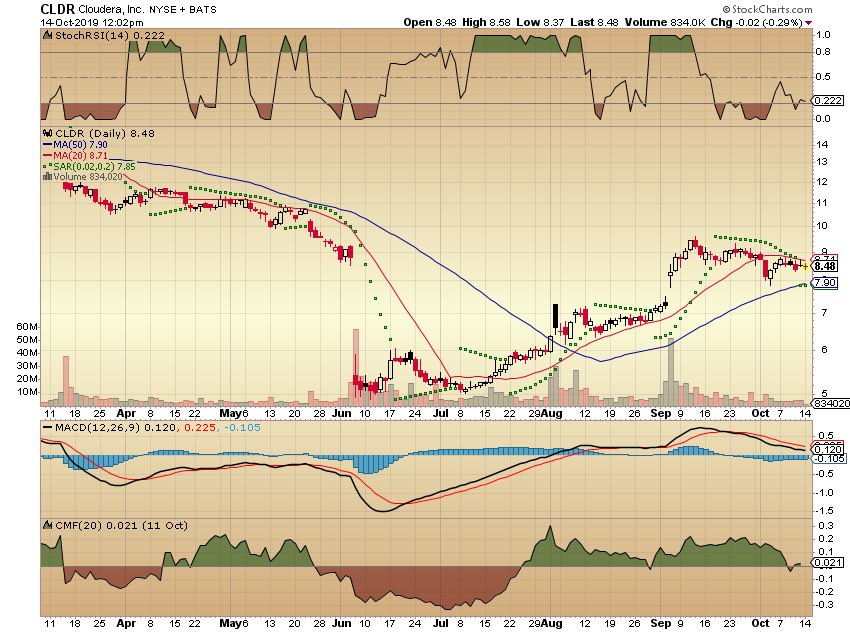Select the StochRSI(14) indicator icon

pos(46,34)
